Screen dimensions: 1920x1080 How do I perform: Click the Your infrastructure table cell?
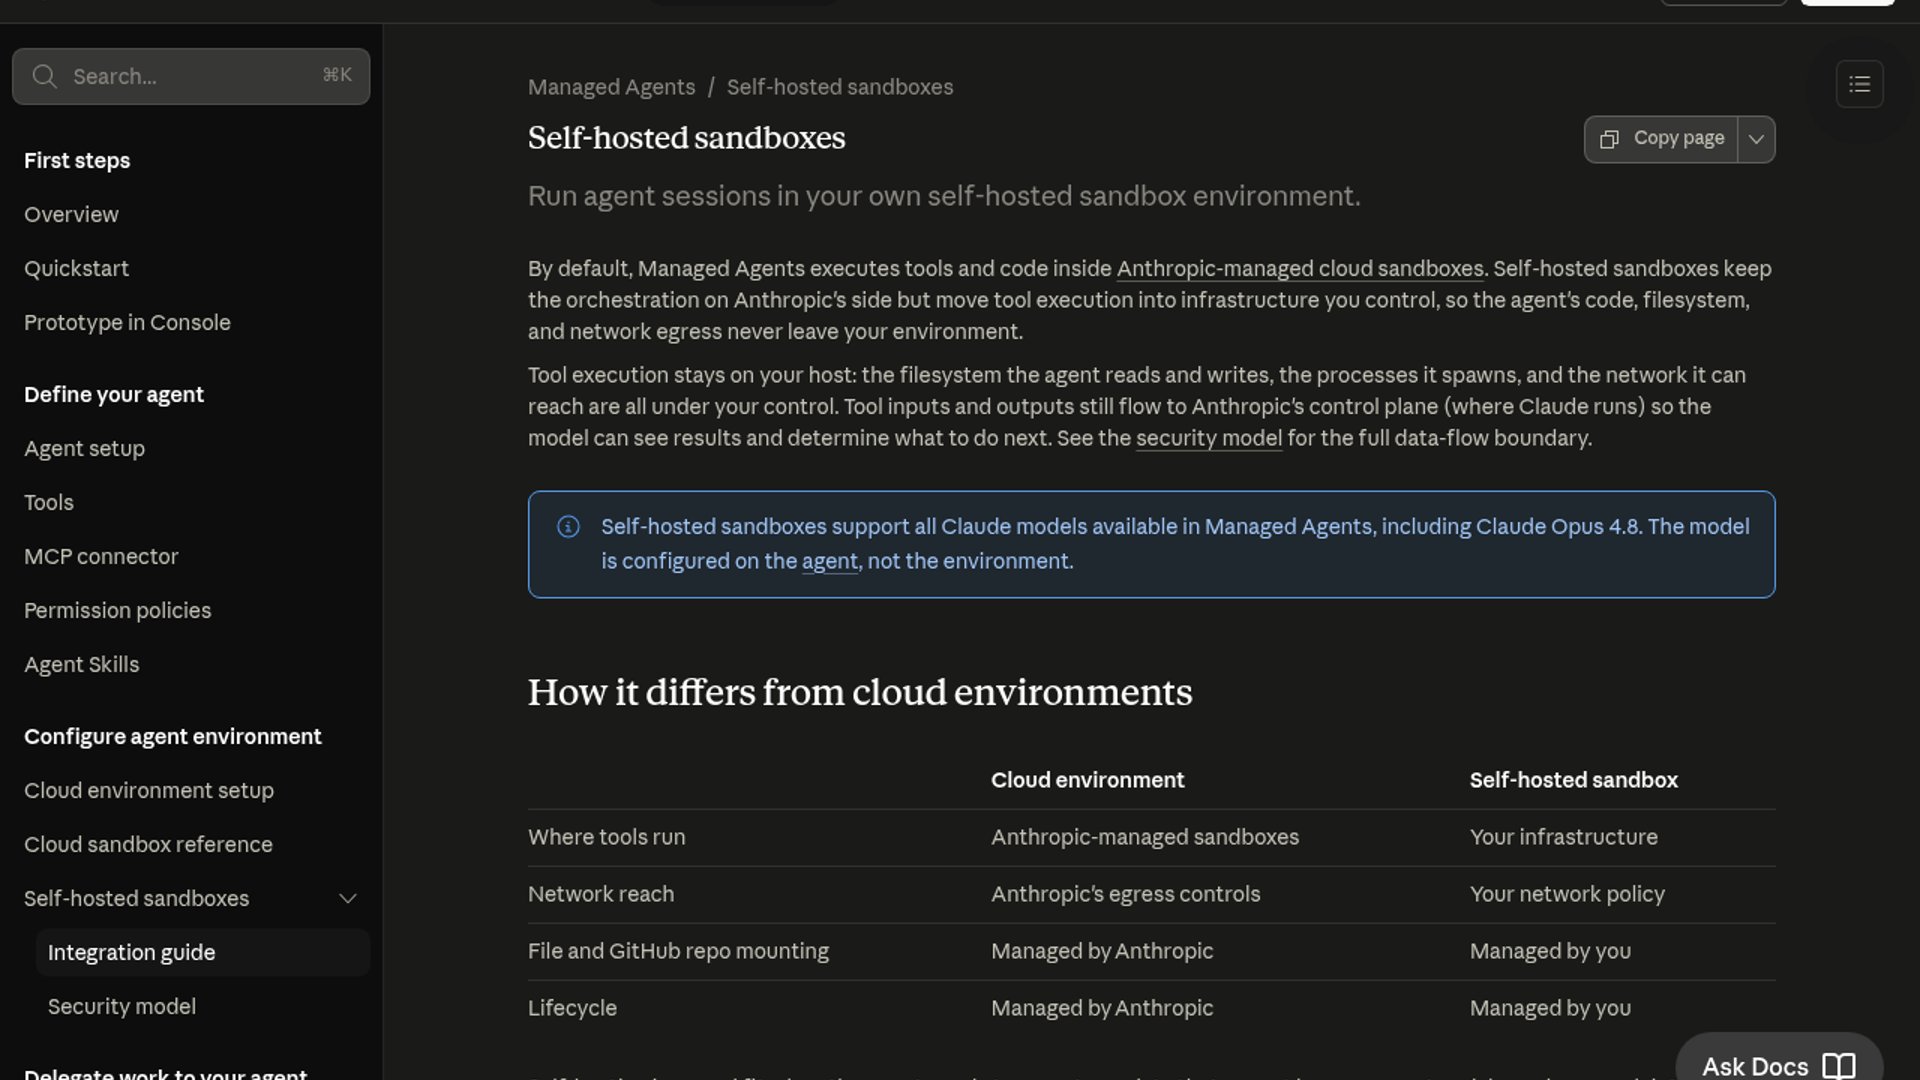(x=1563, y=837)
